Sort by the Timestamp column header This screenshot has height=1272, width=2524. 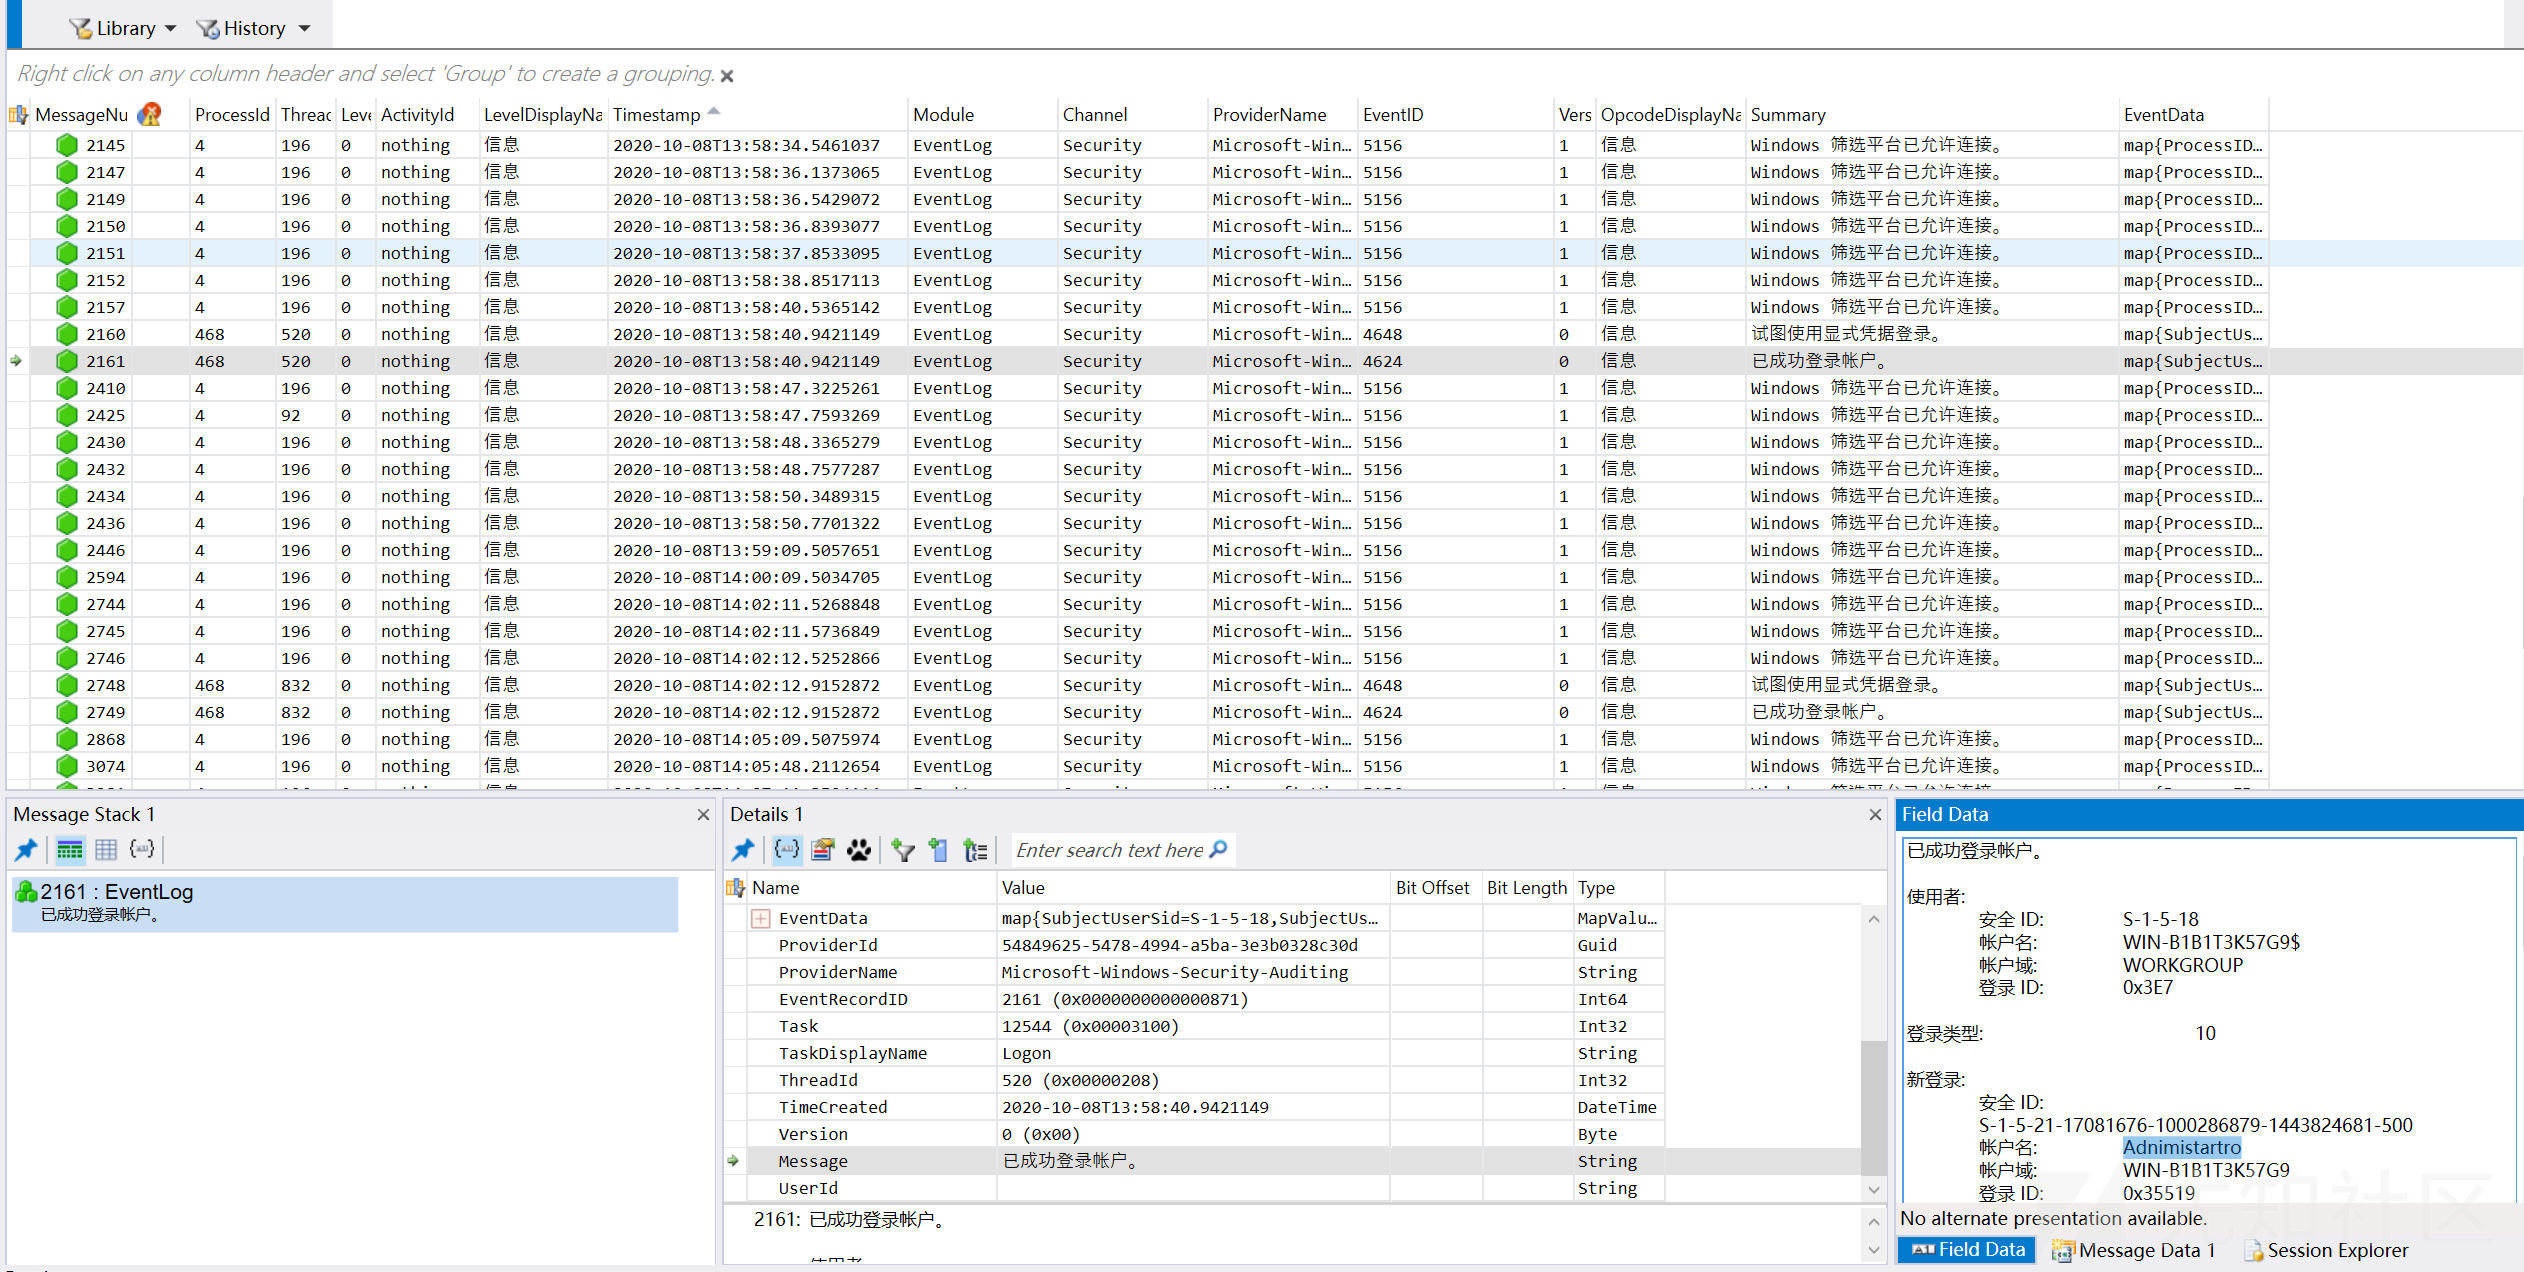coord(657,115)
